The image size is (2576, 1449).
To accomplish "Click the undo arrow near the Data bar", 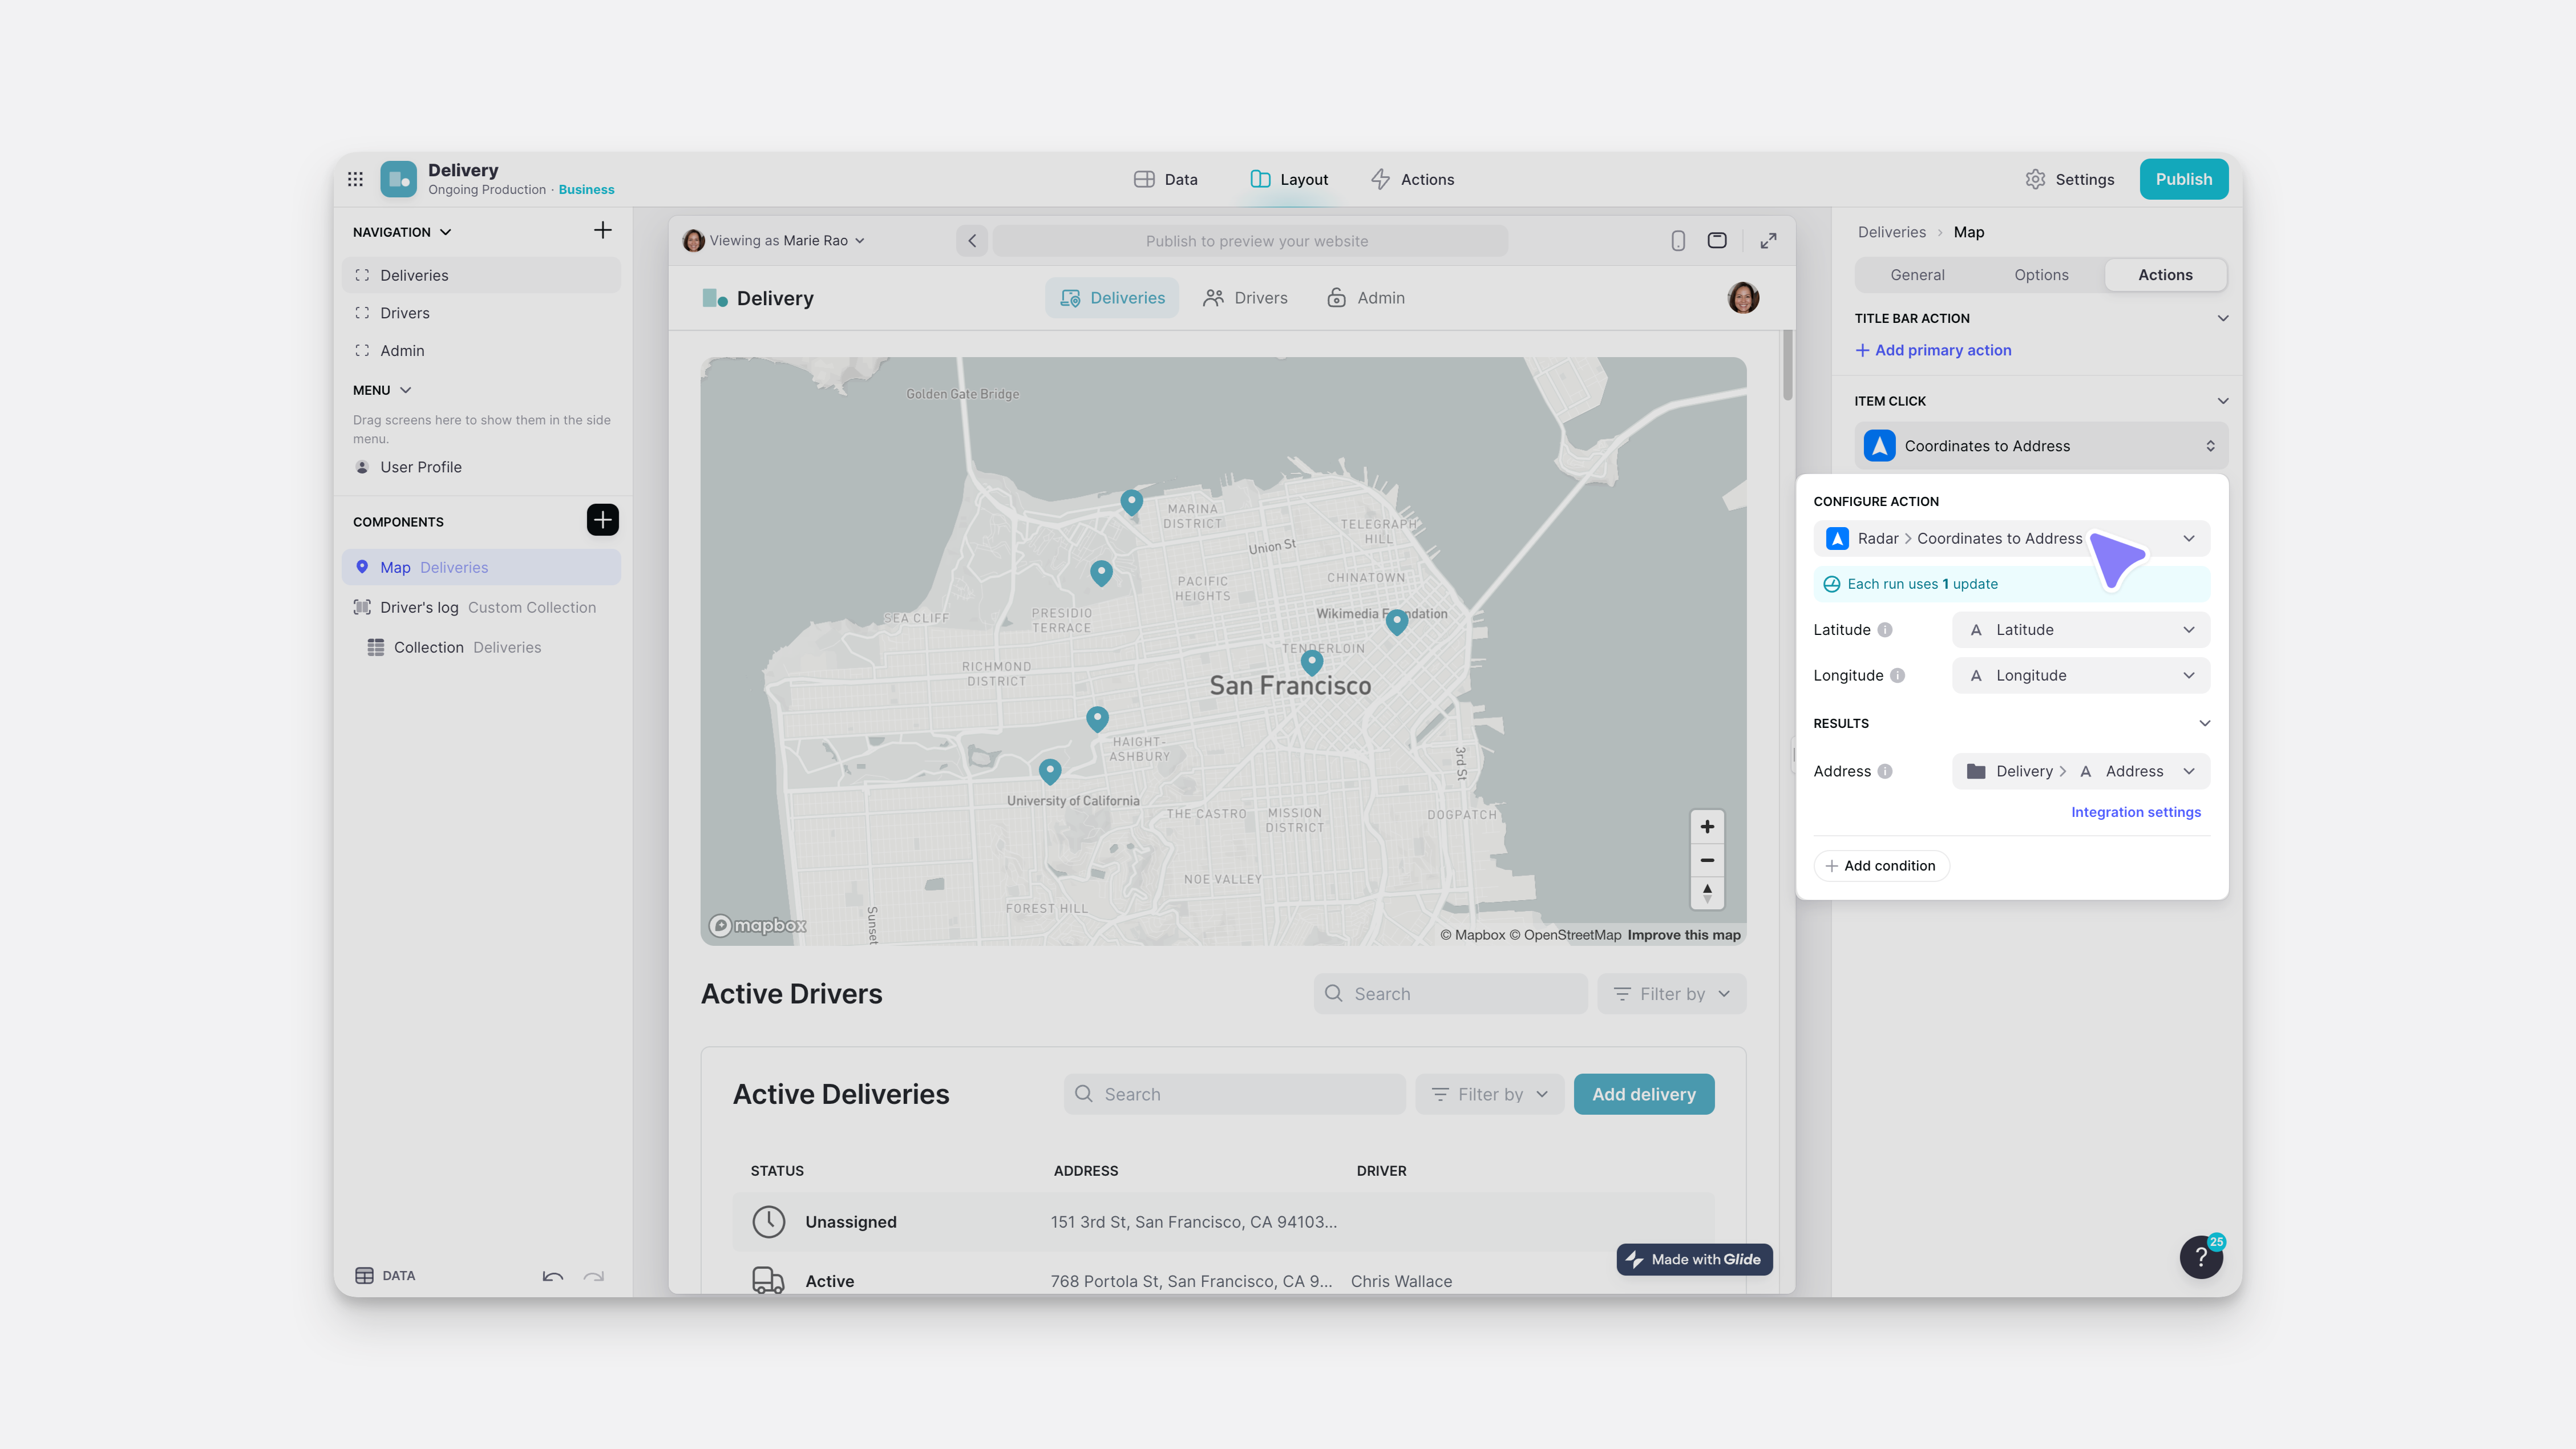I will (552, 1277).
